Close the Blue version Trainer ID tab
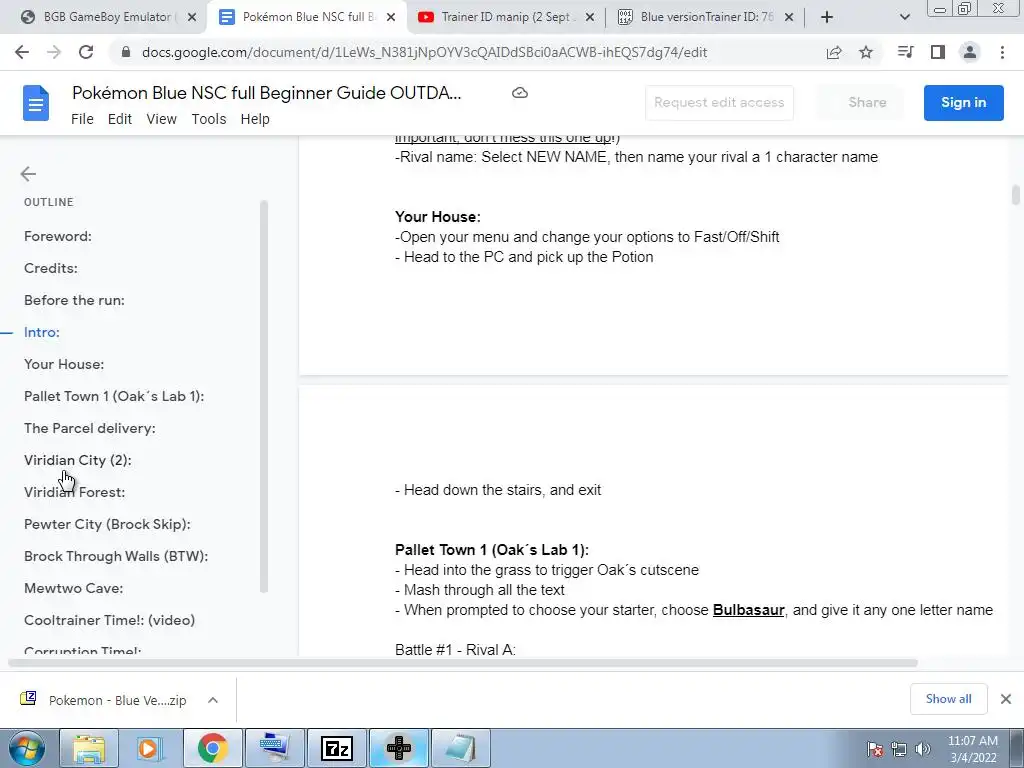Screen dimensions: 1024x768 [x=789, y=17]
